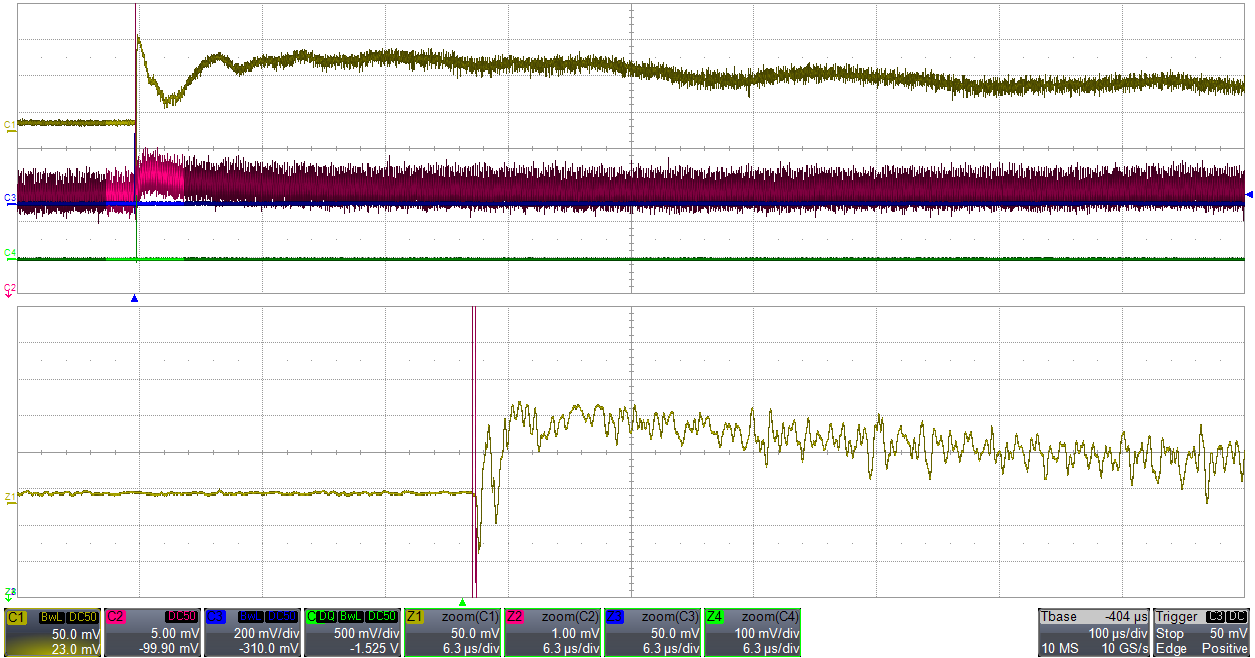Open the C2 channel descriptor box
The height and width of the screenshot is (658, 1255).
tap(152, 632)
